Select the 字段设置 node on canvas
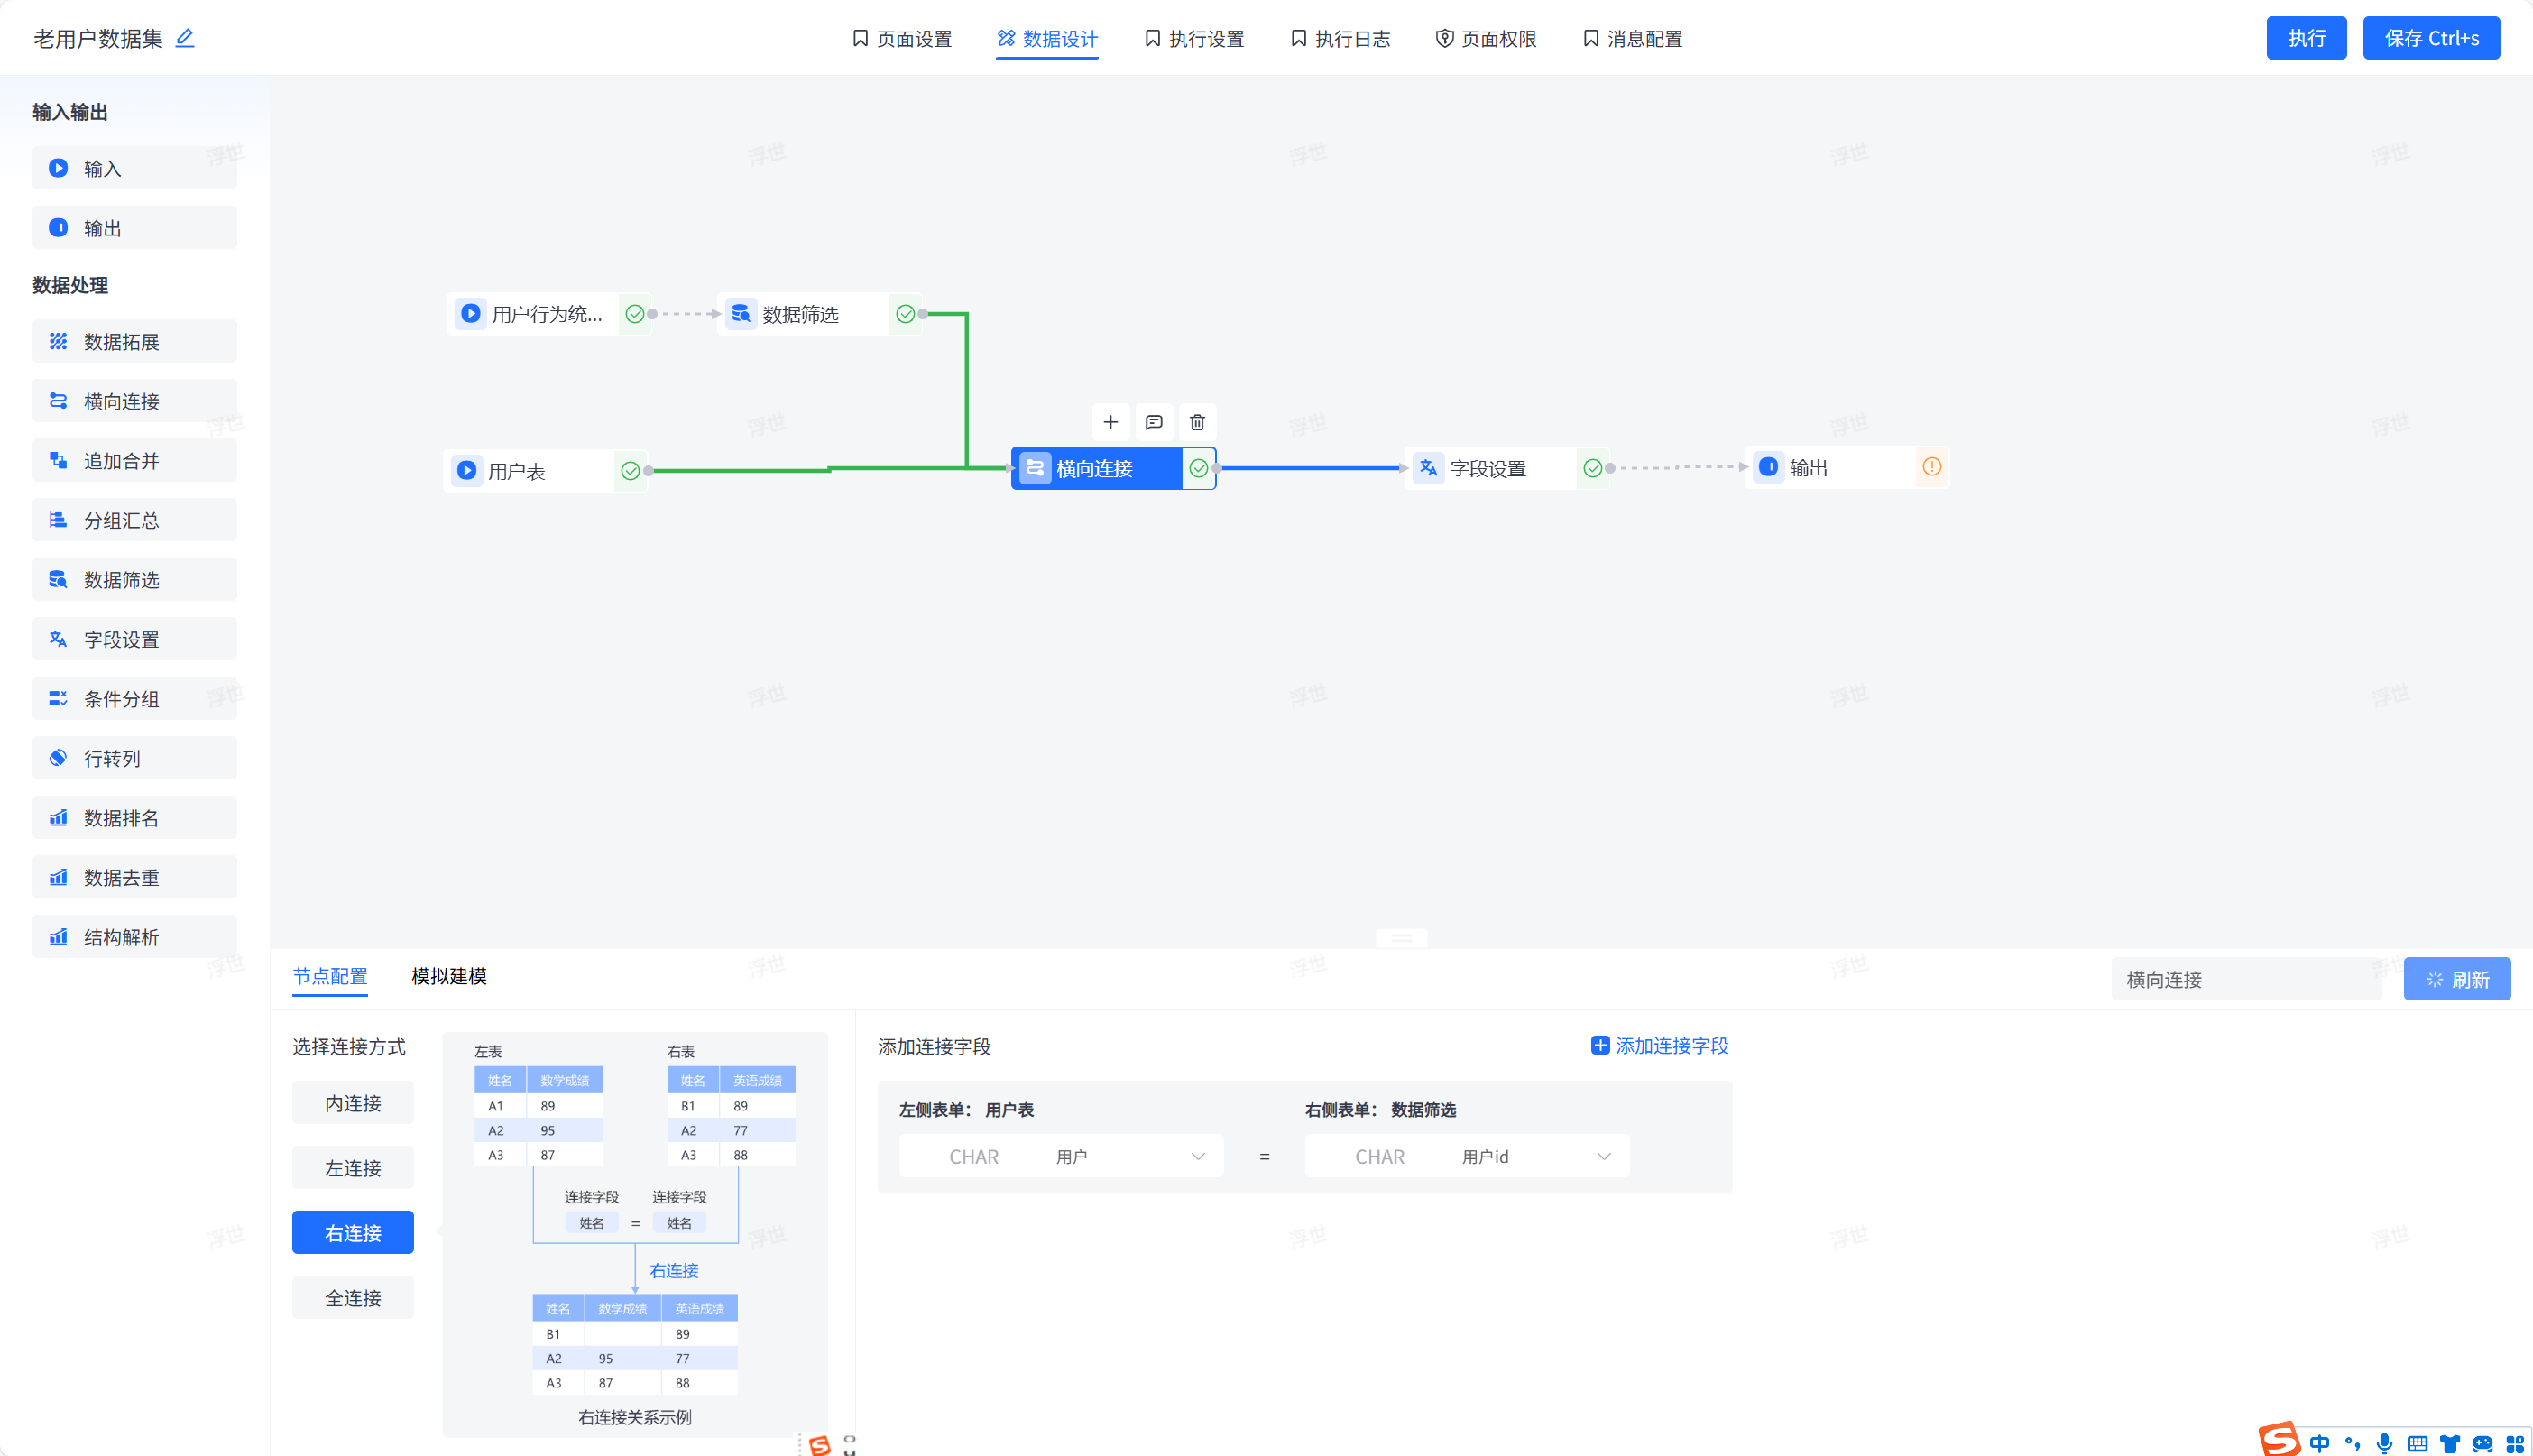Image resolution: width=2533 pixels, height=1456 pixels. [x=1488, y=468]
